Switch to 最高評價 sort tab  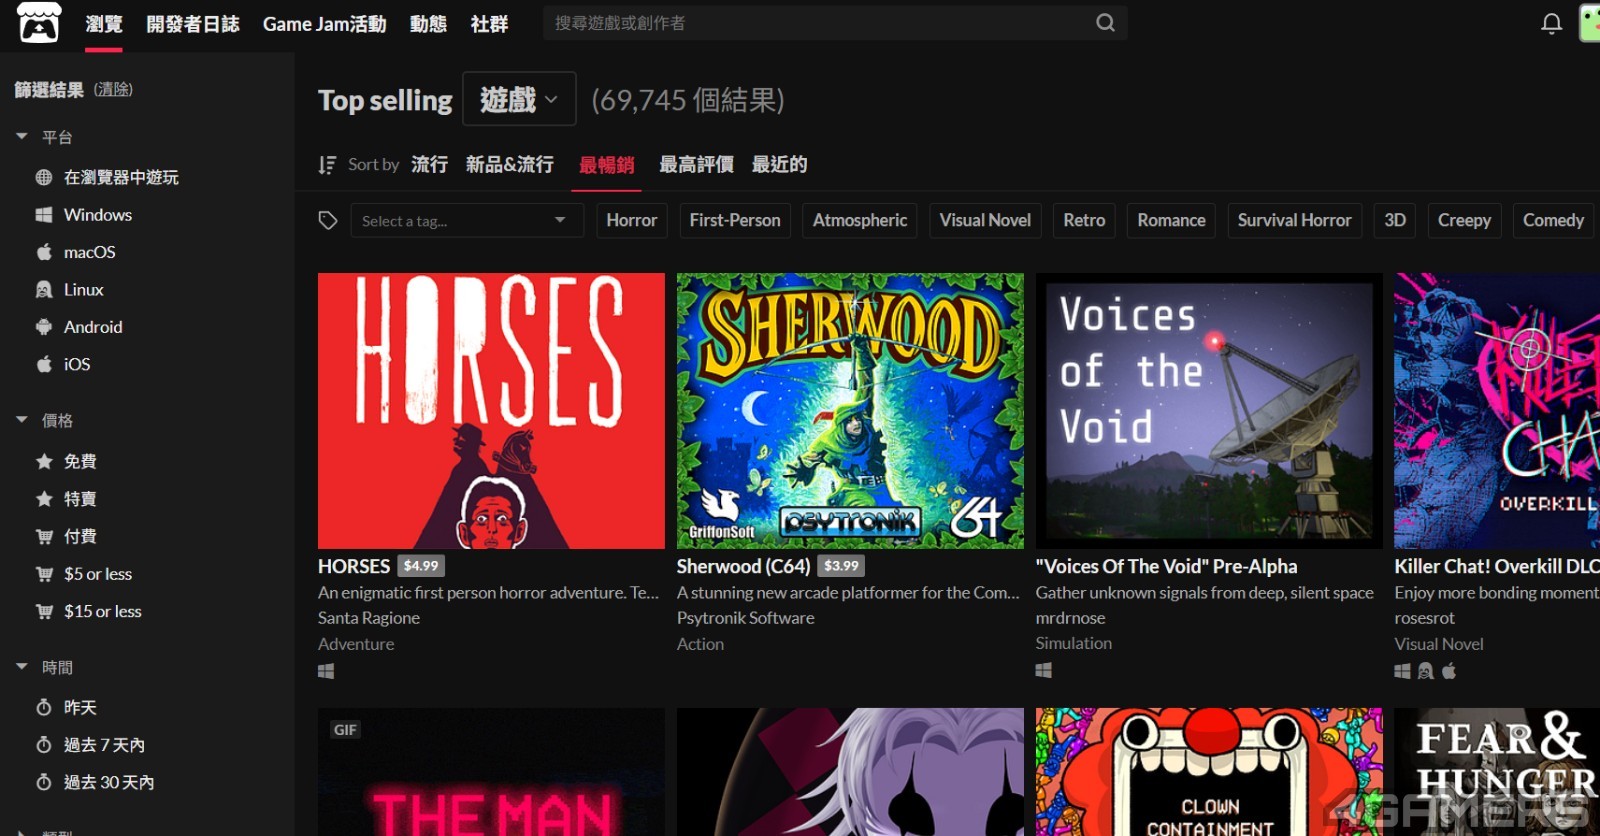696,165
